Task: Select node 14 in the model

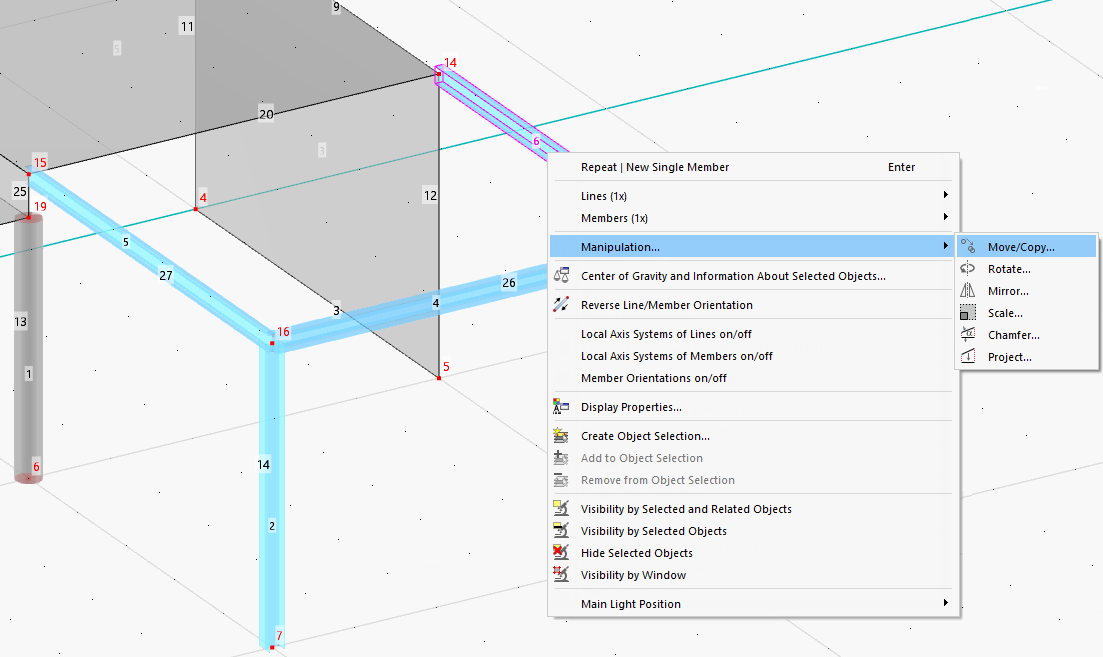Action: [x=439, y=73]
